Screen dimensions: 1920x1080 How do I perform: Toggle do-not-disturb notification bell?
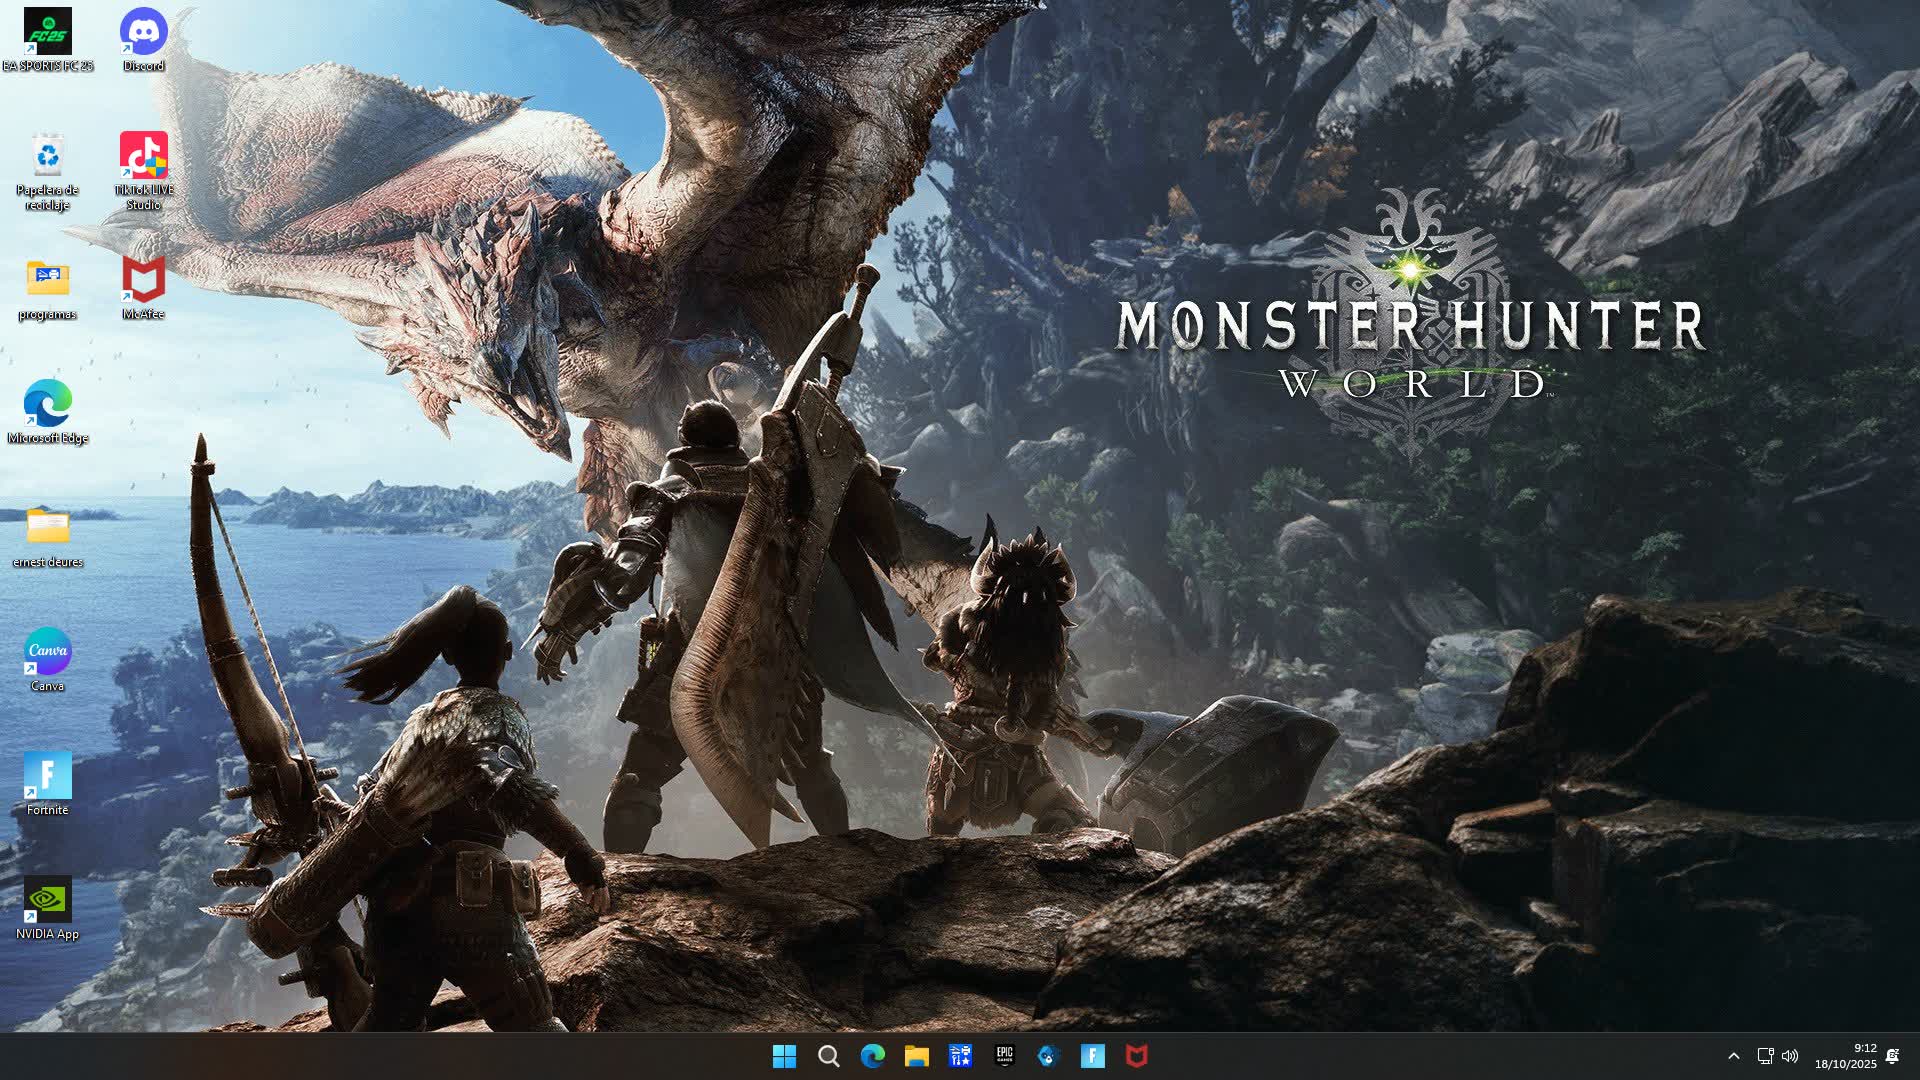(1893, 1056)
